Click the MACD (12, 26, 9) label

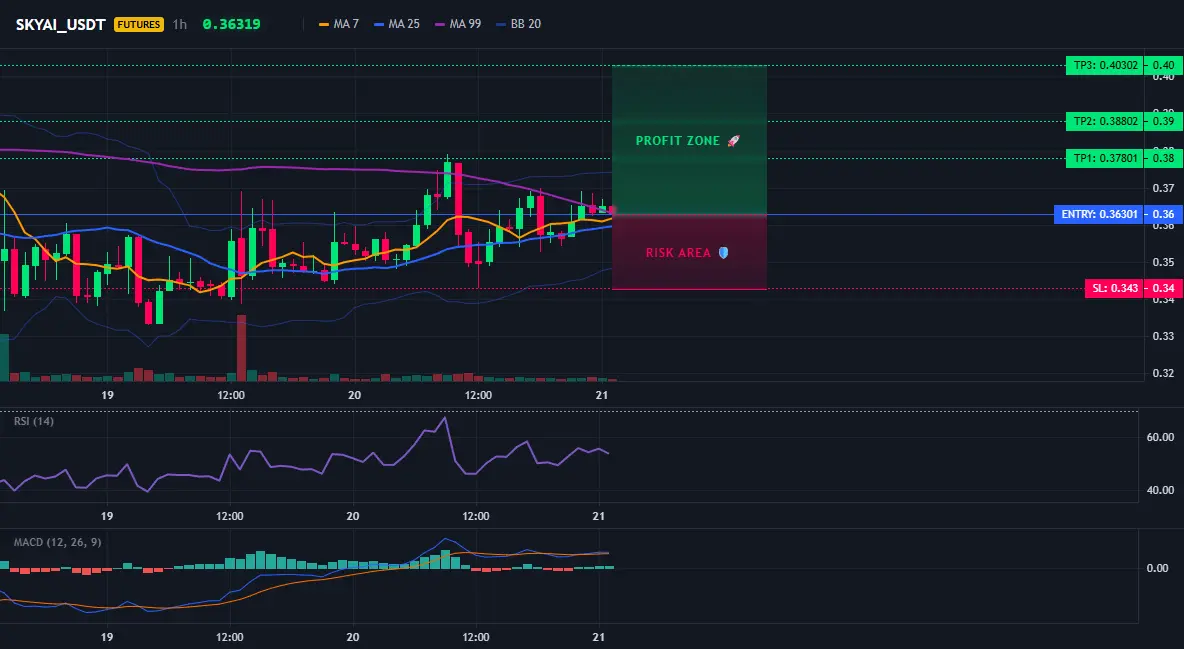tap(57, 542)
